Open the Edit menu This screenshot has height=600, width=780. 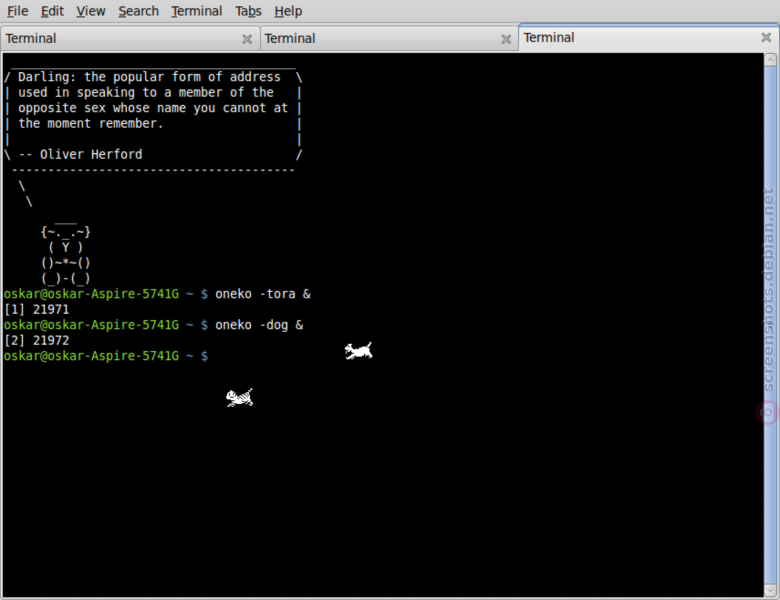[x=52, y=11]
